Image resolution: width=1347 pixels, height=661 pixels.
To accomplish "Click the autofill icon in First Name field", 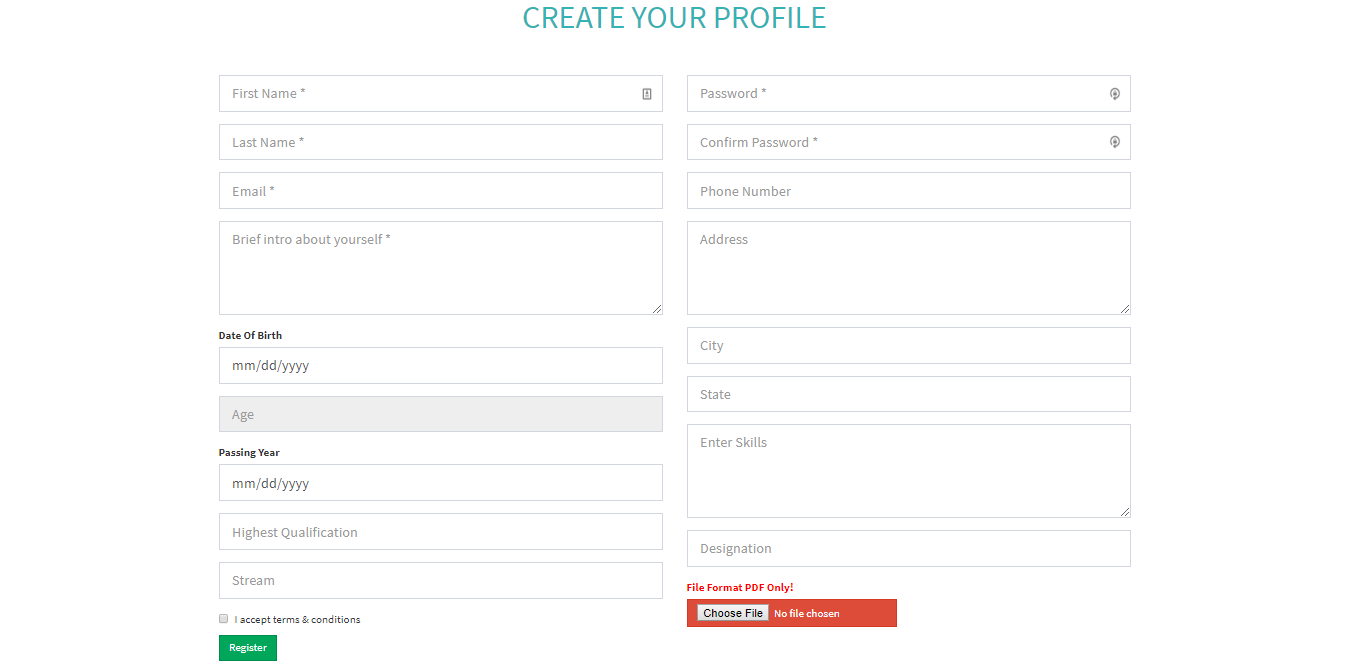I will pyautogui.click(x=647, y=94).
